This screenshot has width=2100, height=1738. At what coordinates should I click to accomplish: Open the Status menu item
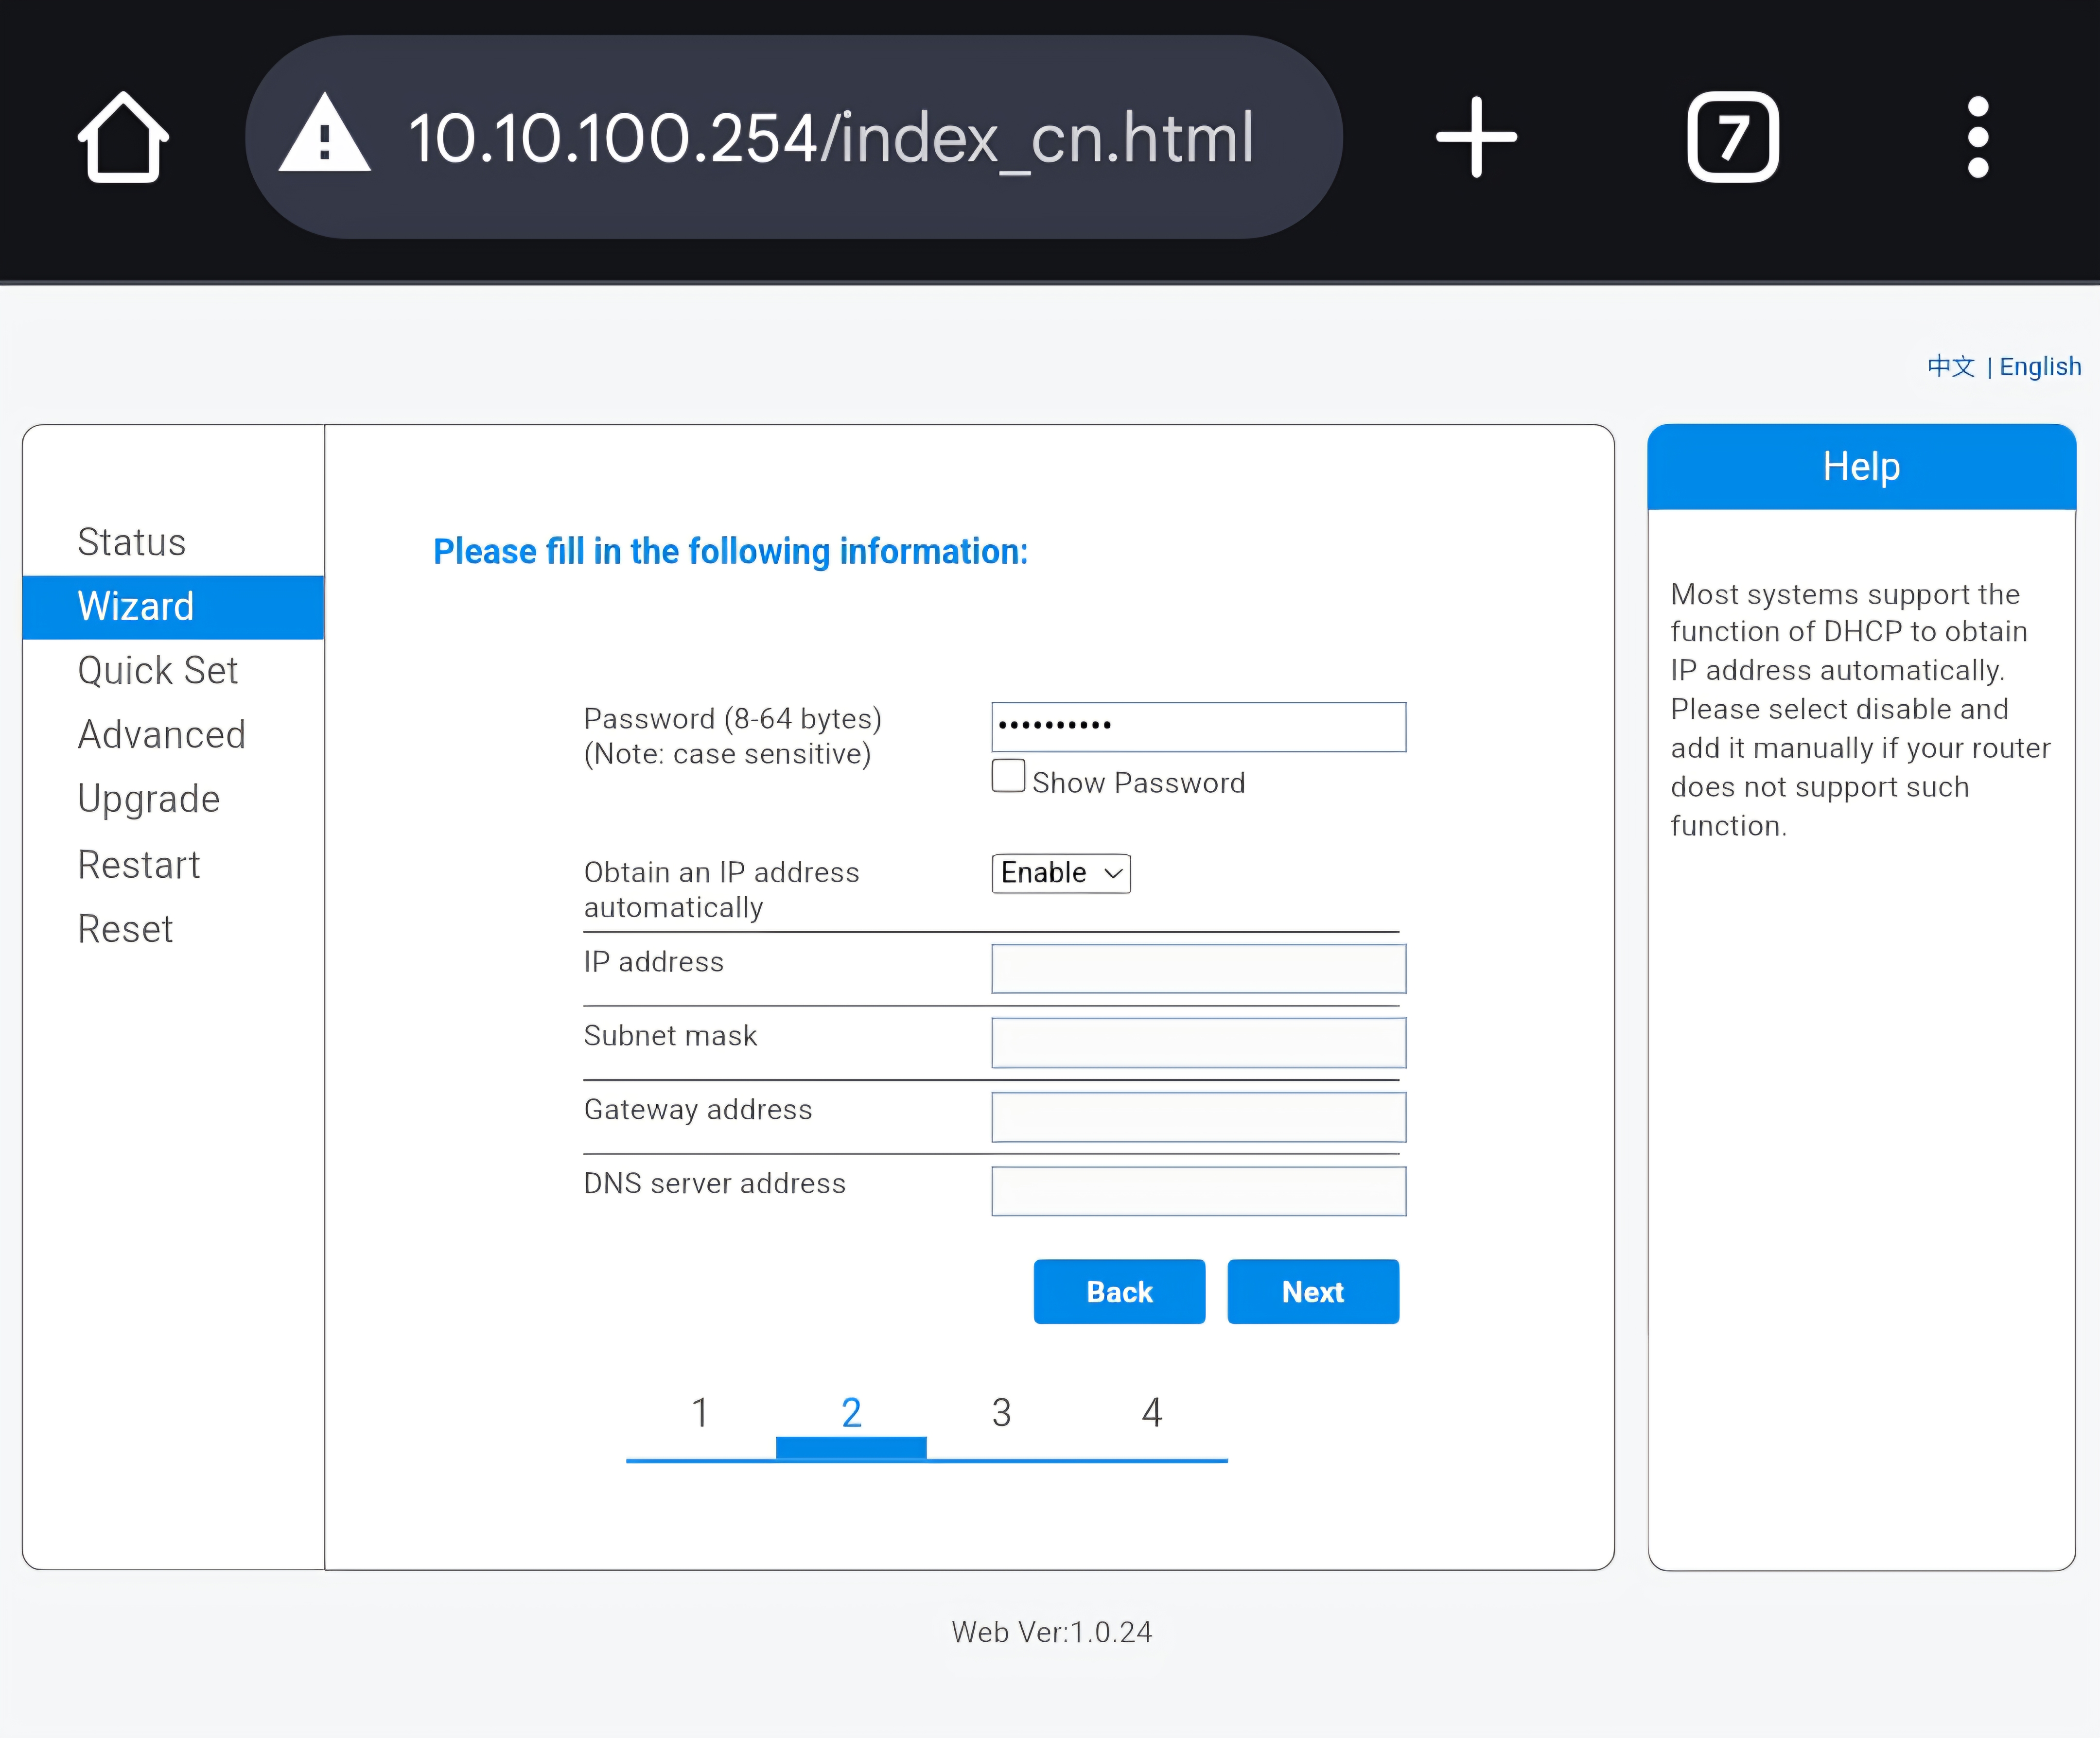(132, 542)
